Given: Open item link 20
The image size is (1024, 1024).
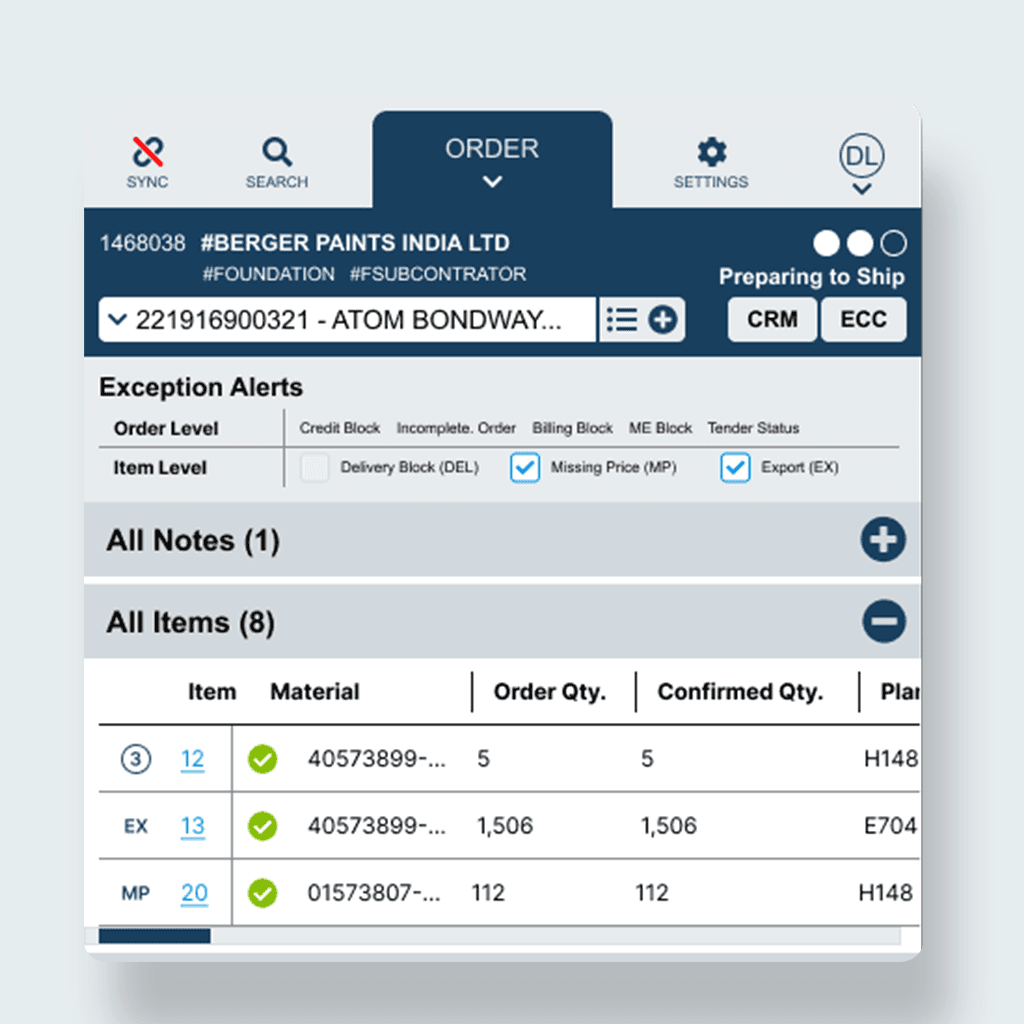Looking at the screenshot, I should tap(194, 893).
